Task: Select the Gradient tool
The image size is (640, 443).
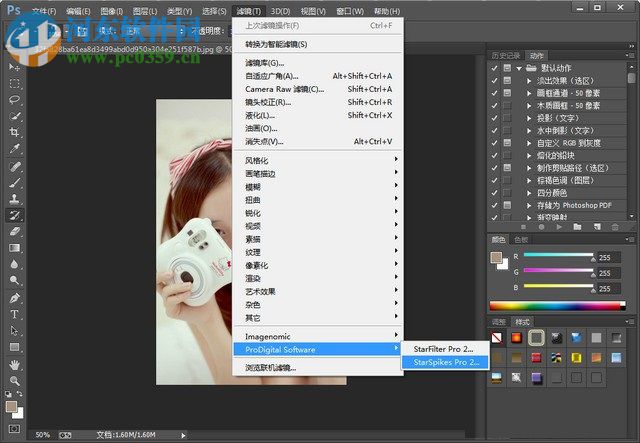Action: [x=14, y=248]
